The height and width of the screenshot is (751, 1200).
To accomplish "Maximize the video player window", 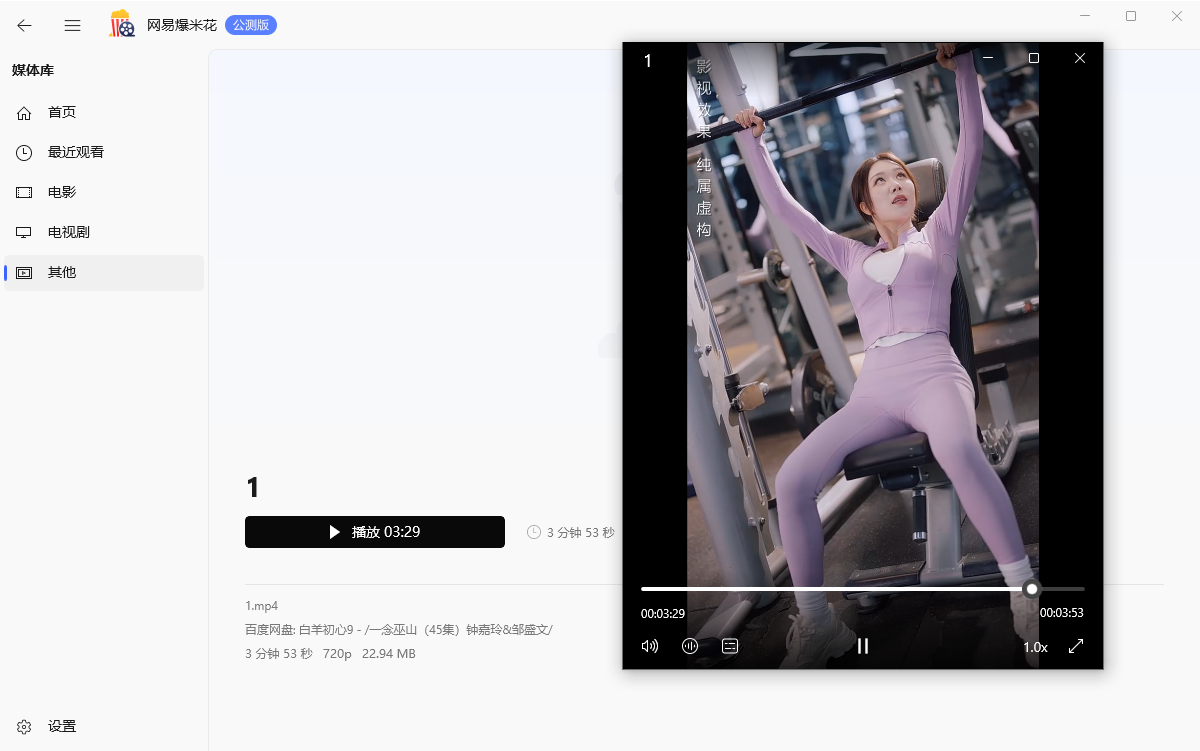I will 1034,58.
